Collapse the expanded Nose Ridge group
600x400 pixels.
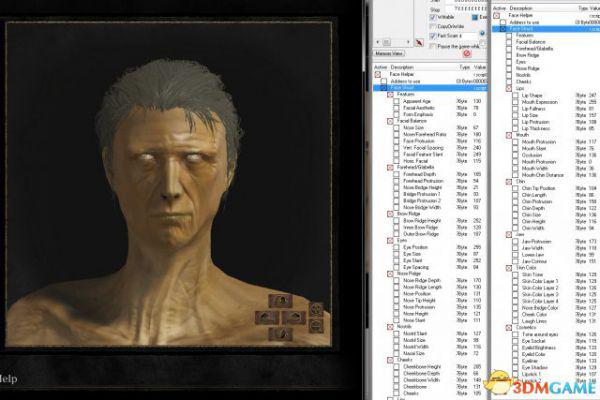click(x=390, y=274)
